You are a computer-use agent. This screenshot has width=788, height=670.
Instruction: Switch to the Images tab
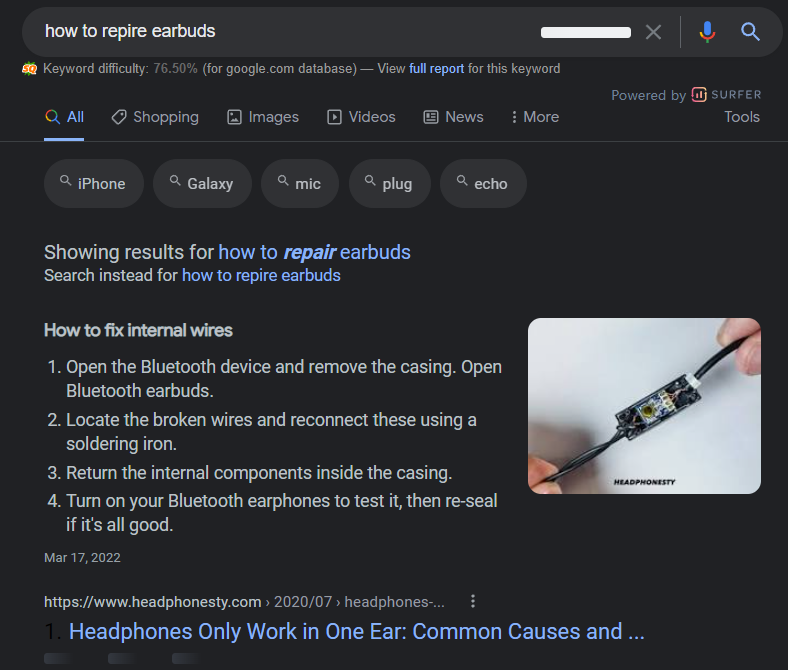263,117
